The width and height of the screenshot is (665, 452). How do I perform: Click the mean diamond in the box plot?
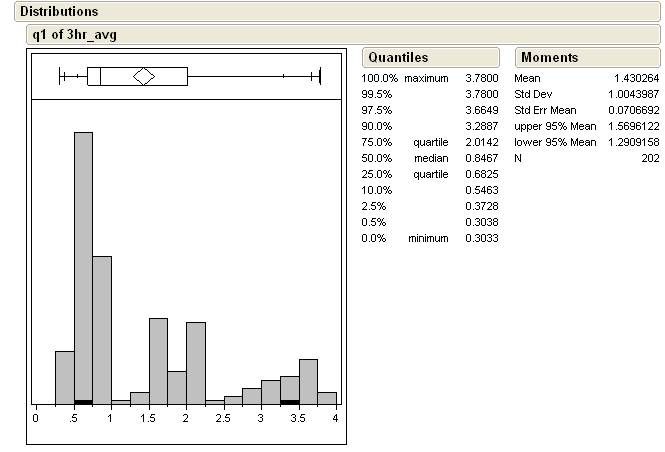tap(144, 76)
